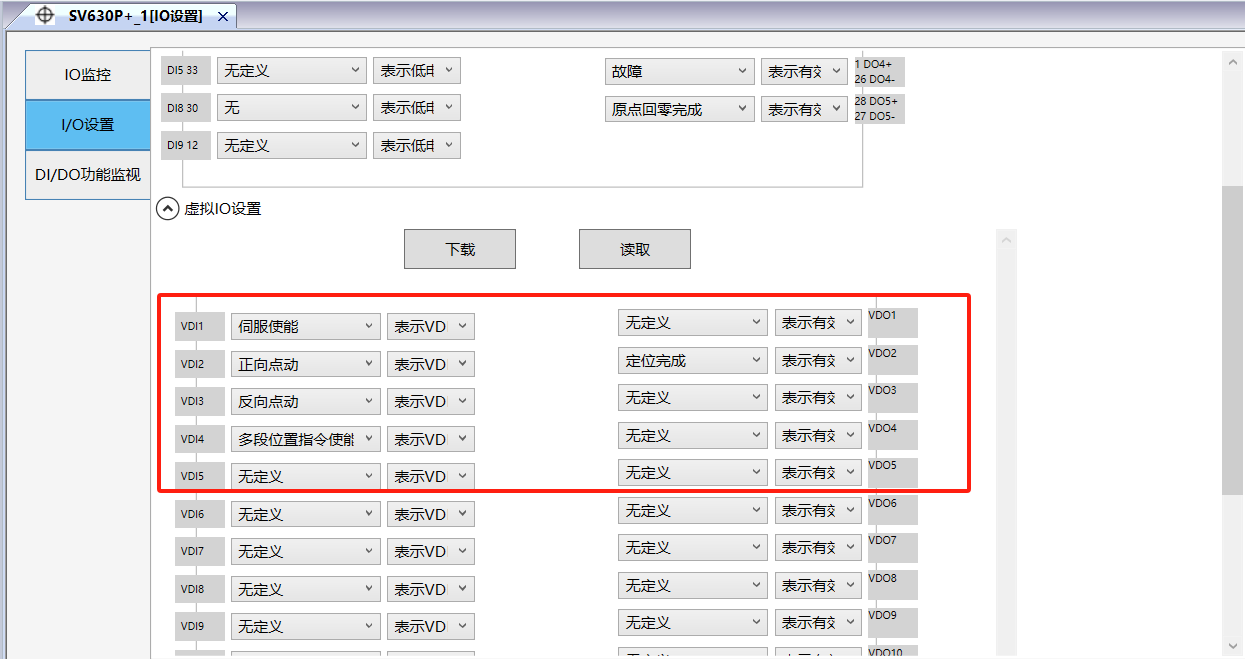Open VDI2 正向点动 function dropdown
The height and width of the screenshot is (659, 1245).
coord(305,365)
